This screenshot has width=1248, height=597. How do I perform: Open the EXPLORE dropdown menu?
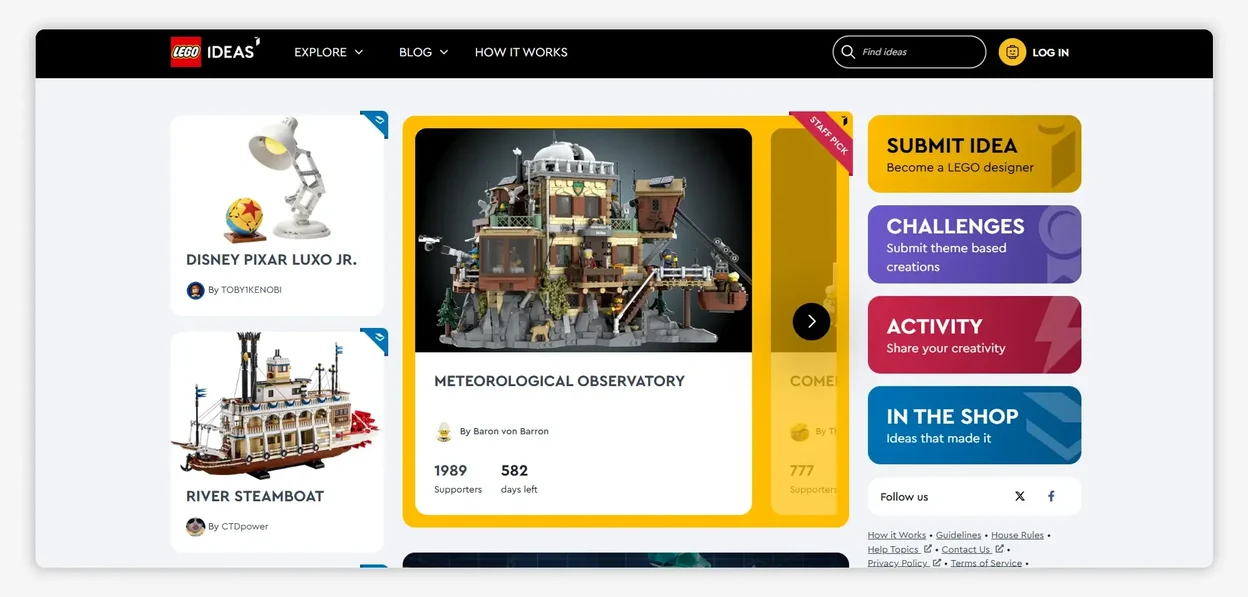click(x=329, y=52)
